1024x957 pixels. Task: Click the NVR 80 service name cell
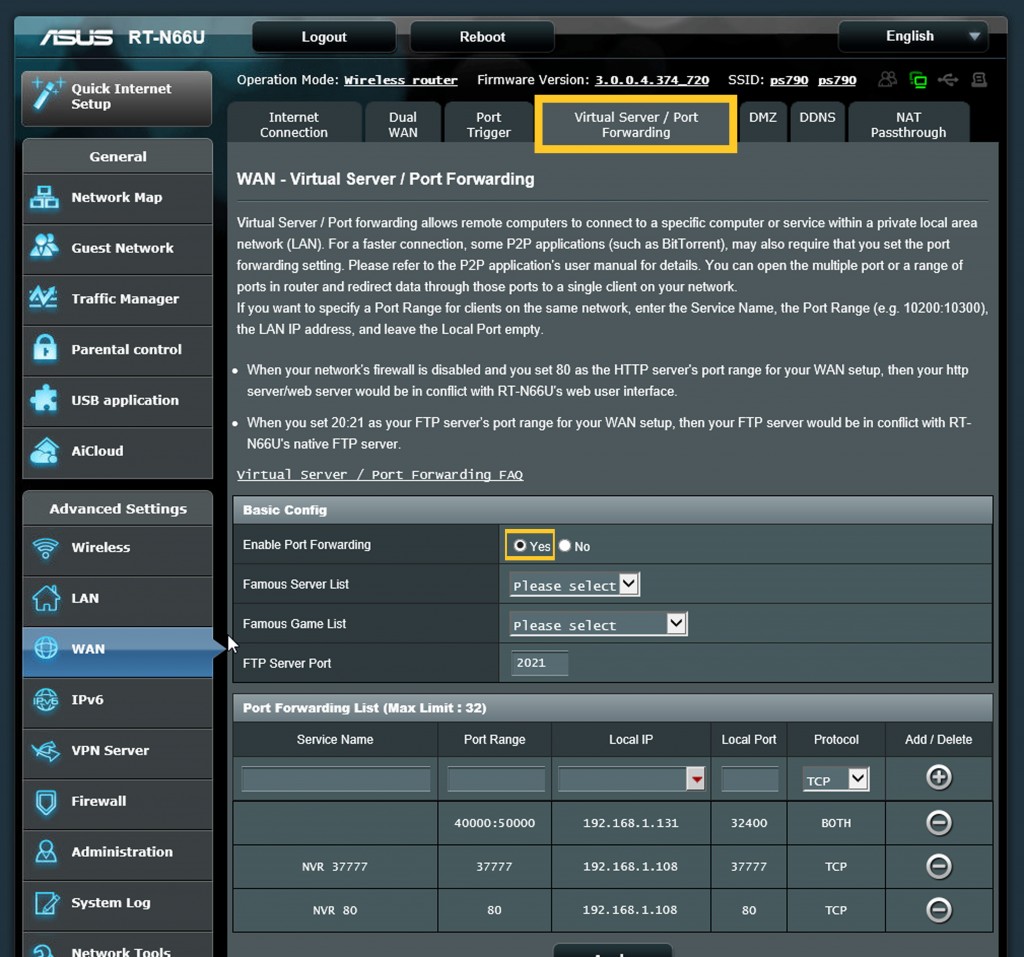pyautogui.click(x=335, y=911)
